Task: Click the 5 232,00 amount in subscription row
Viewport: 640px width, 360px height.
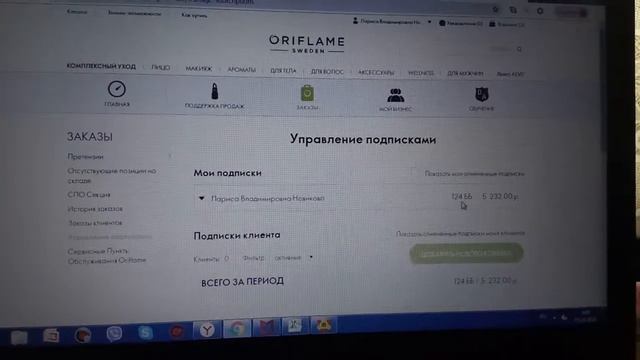Action: [500, 196]
